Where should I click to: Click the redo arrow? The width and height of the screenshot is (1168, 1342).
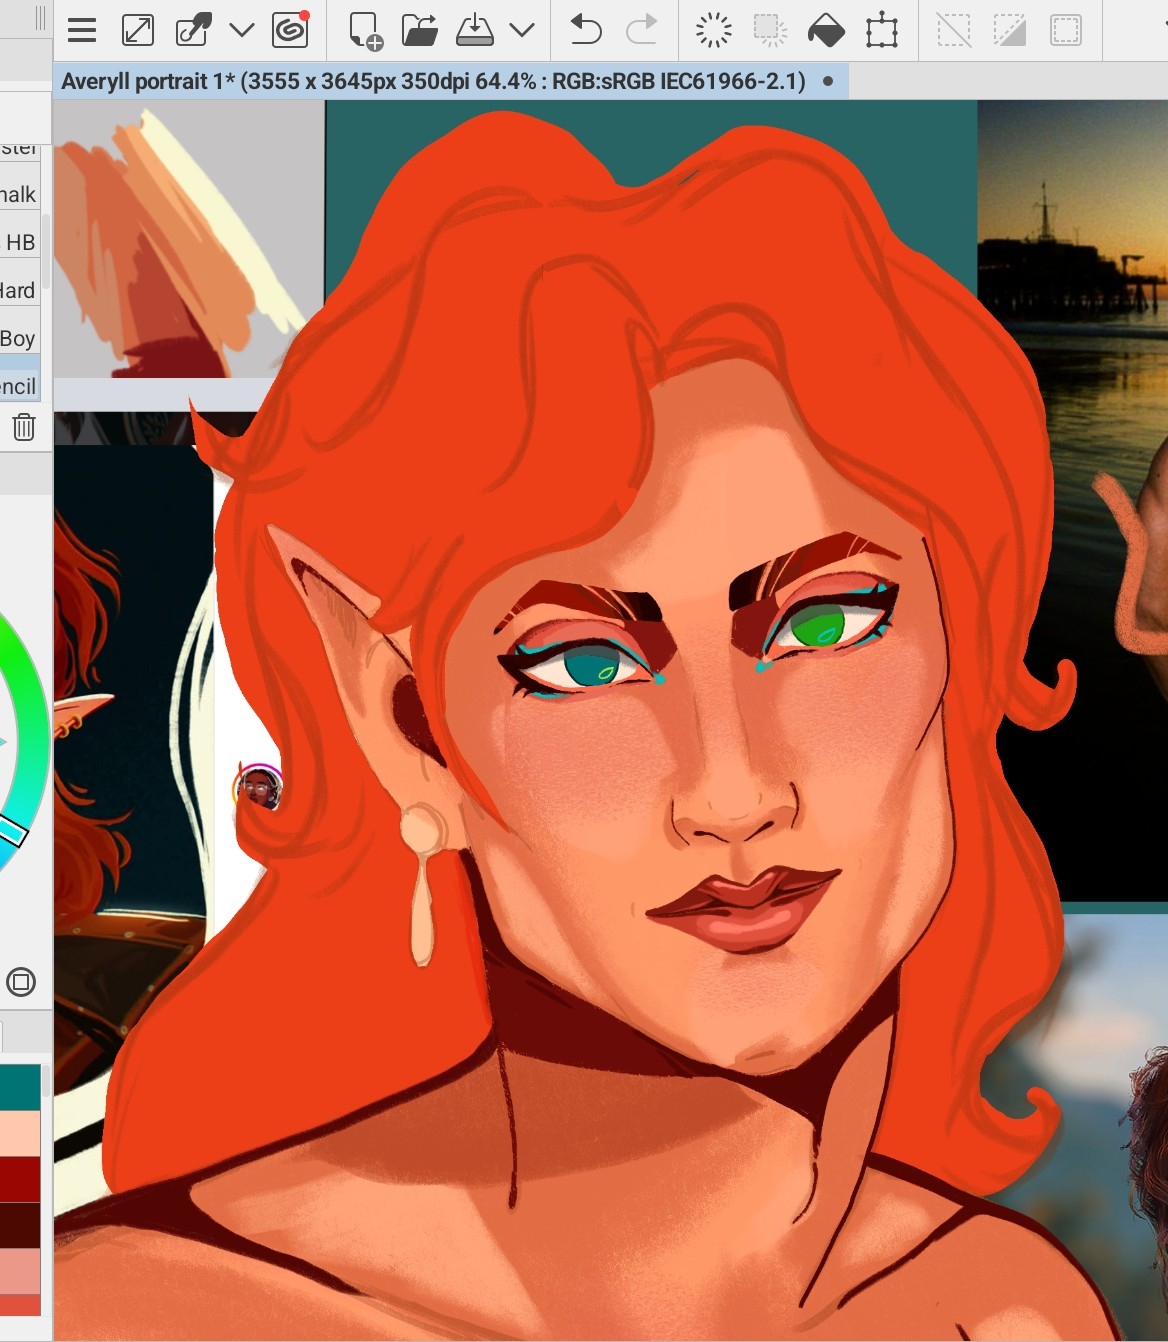click(x=641, y=31)
